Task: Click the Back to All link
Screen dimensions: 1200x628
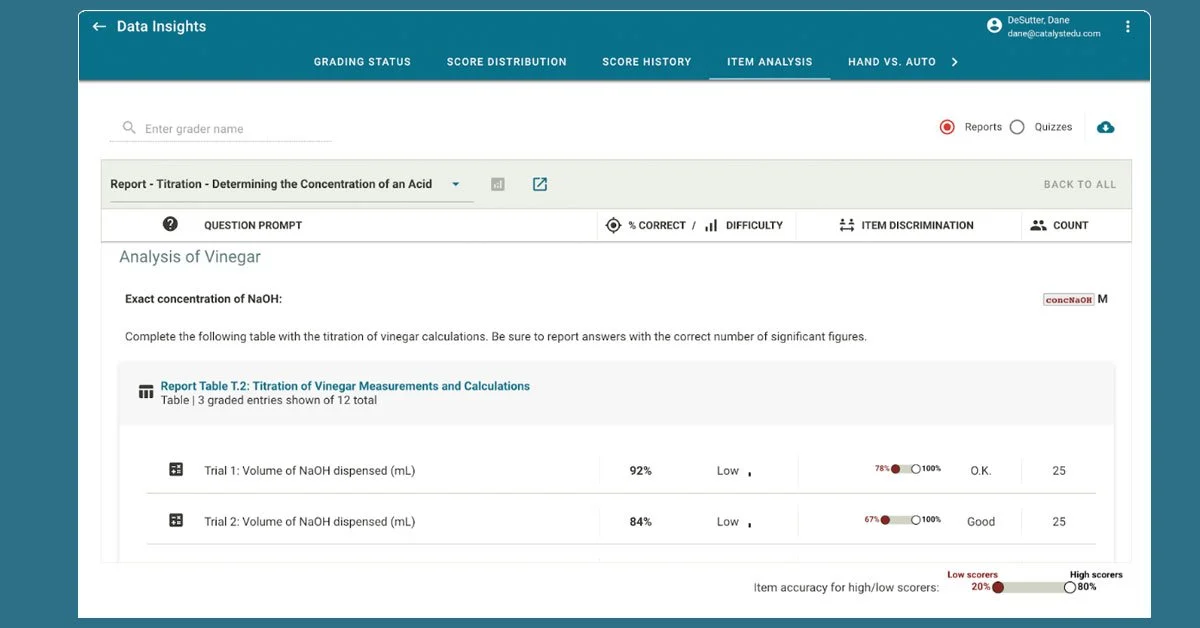Action: click(1080, 184)
